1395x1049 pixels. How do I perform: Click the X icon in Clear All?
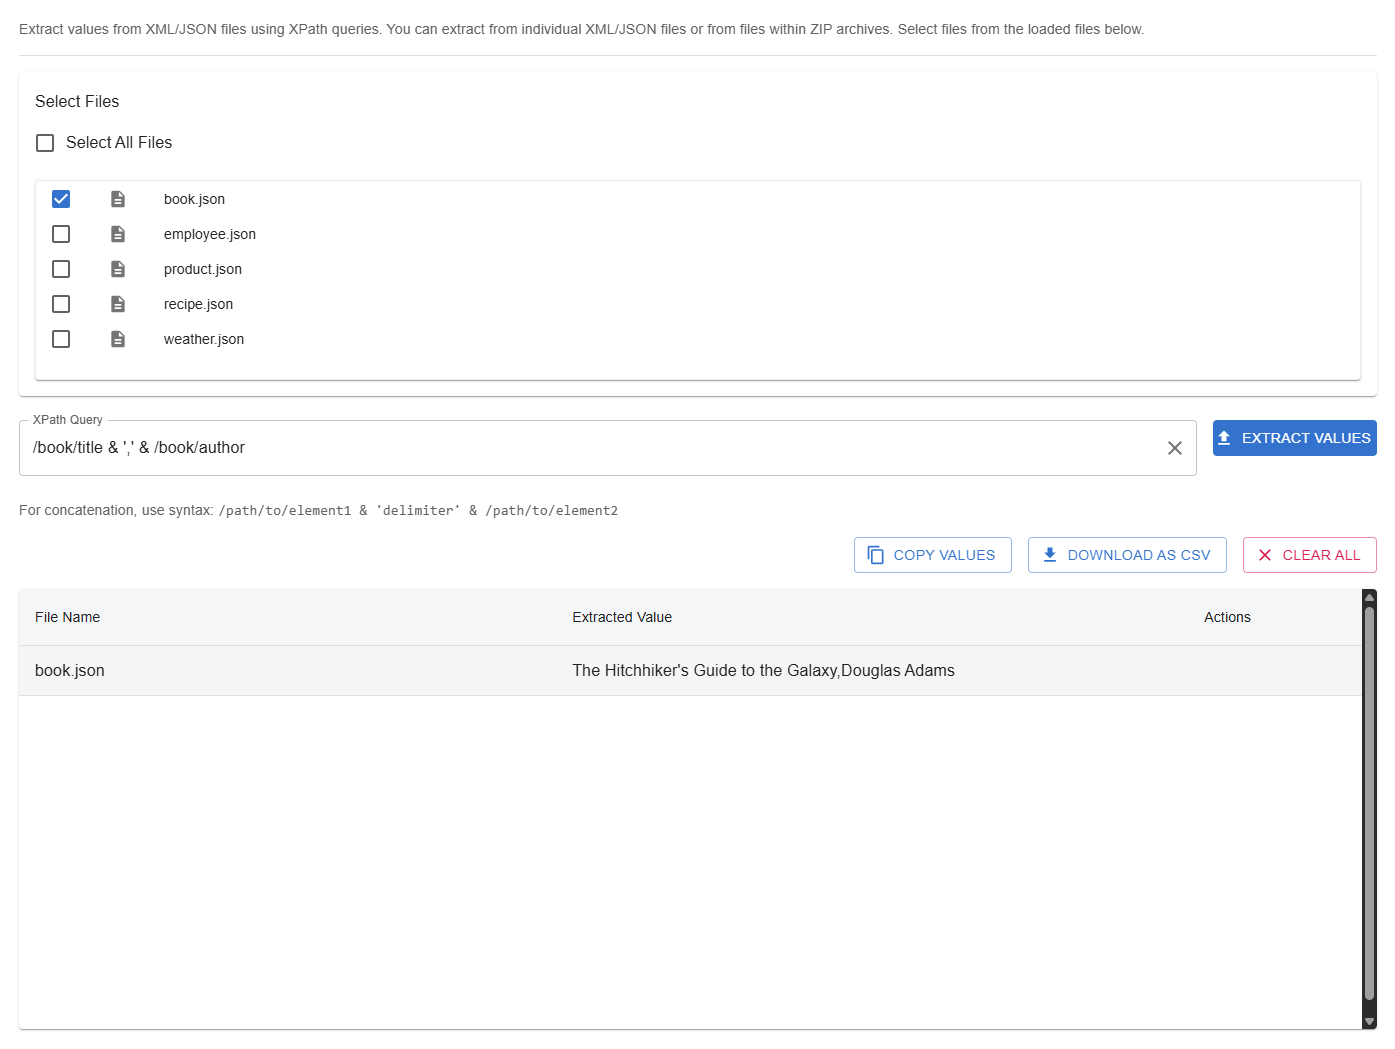pos(1265,555)
